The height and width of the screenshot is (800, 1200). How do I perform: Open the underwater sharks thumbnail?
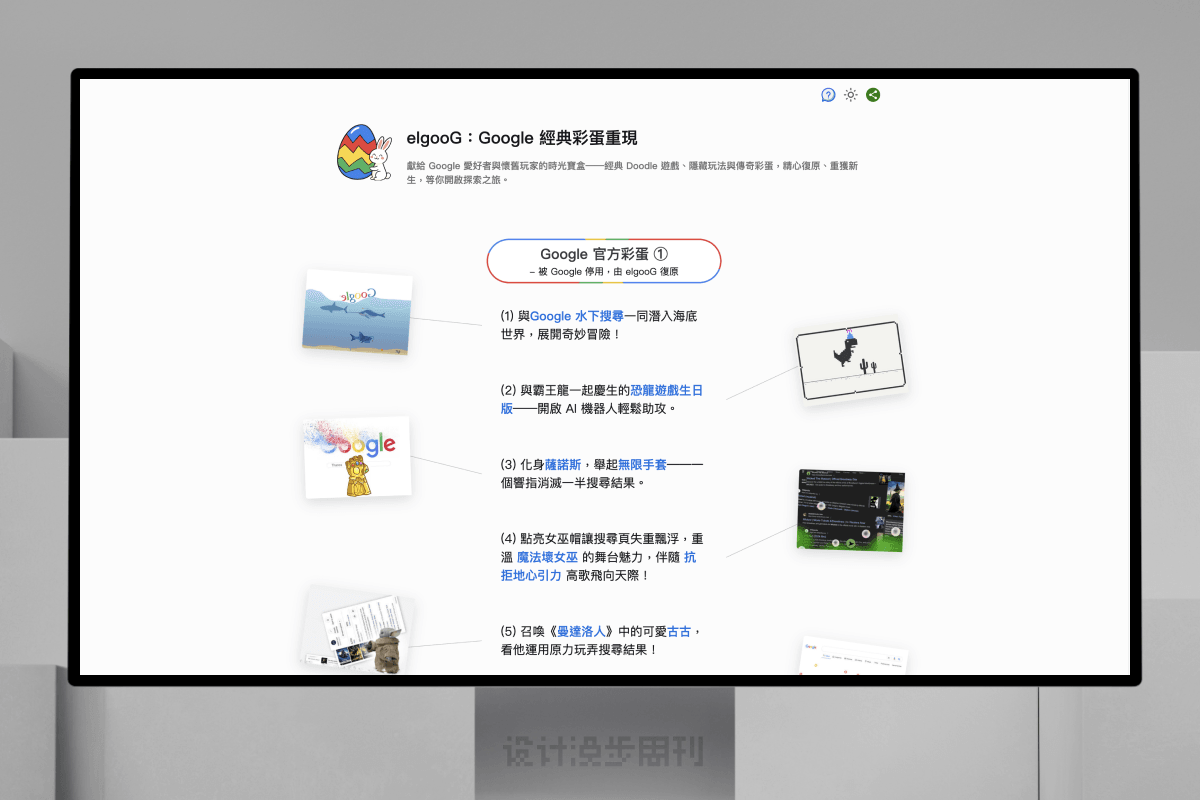[x=357, y=313]
